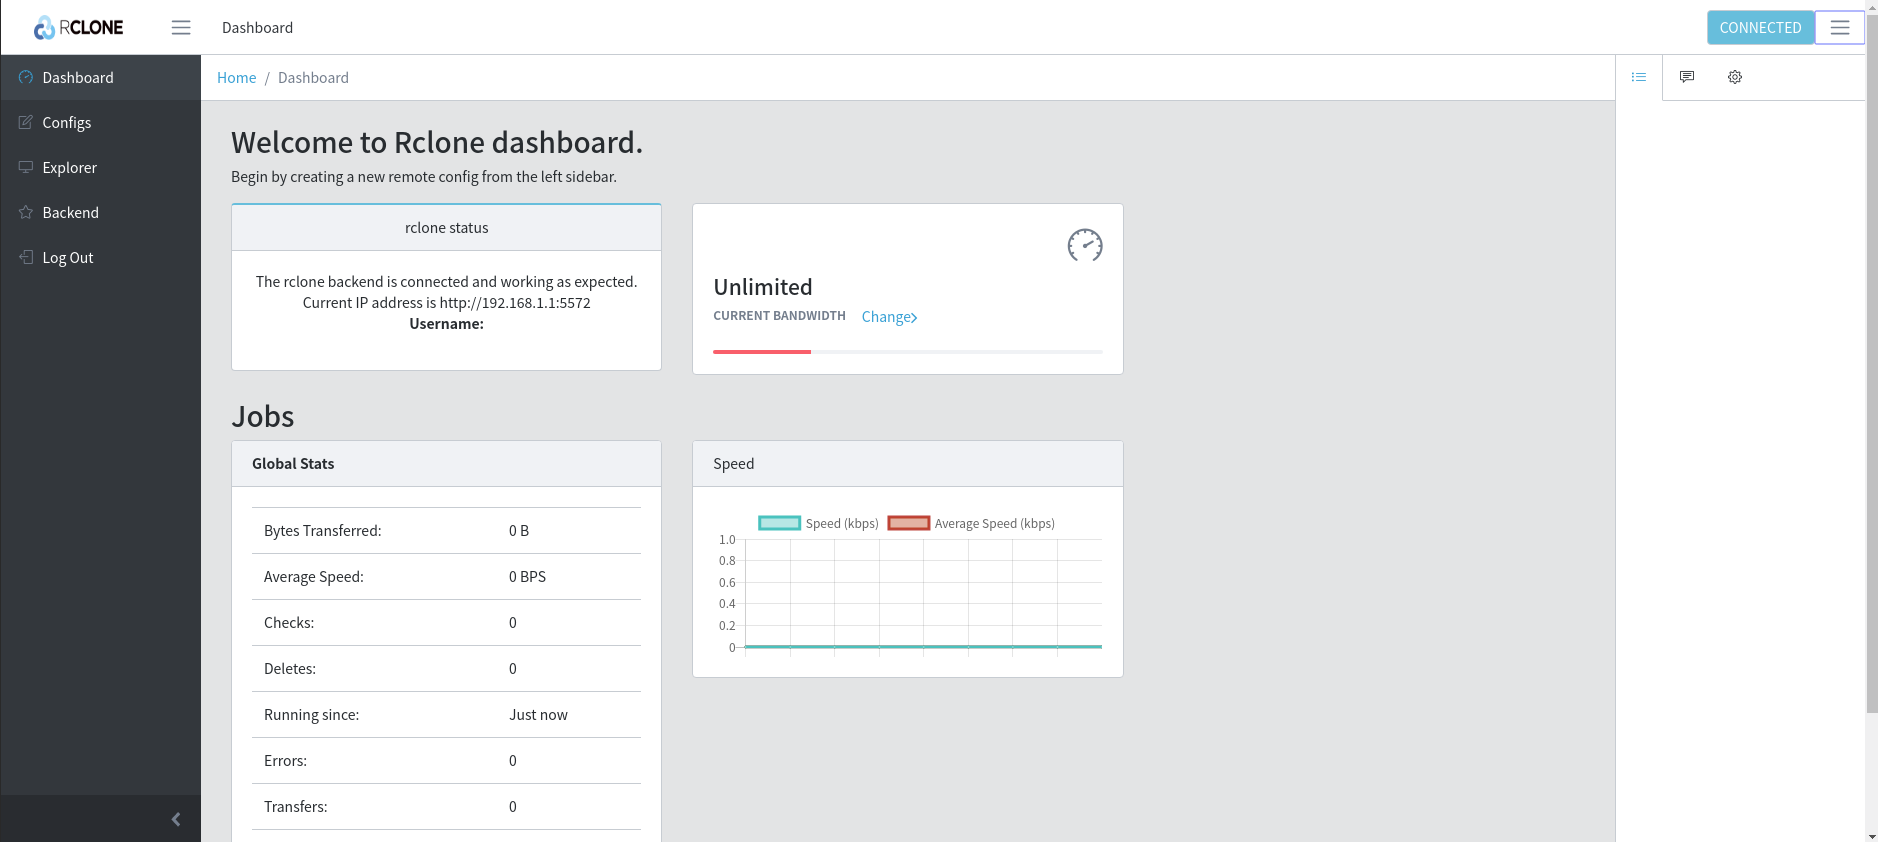The height and width of the screenshot is (842, 1878).
Task: Select Log Out in the sidebar
Action: click(101, 257)
